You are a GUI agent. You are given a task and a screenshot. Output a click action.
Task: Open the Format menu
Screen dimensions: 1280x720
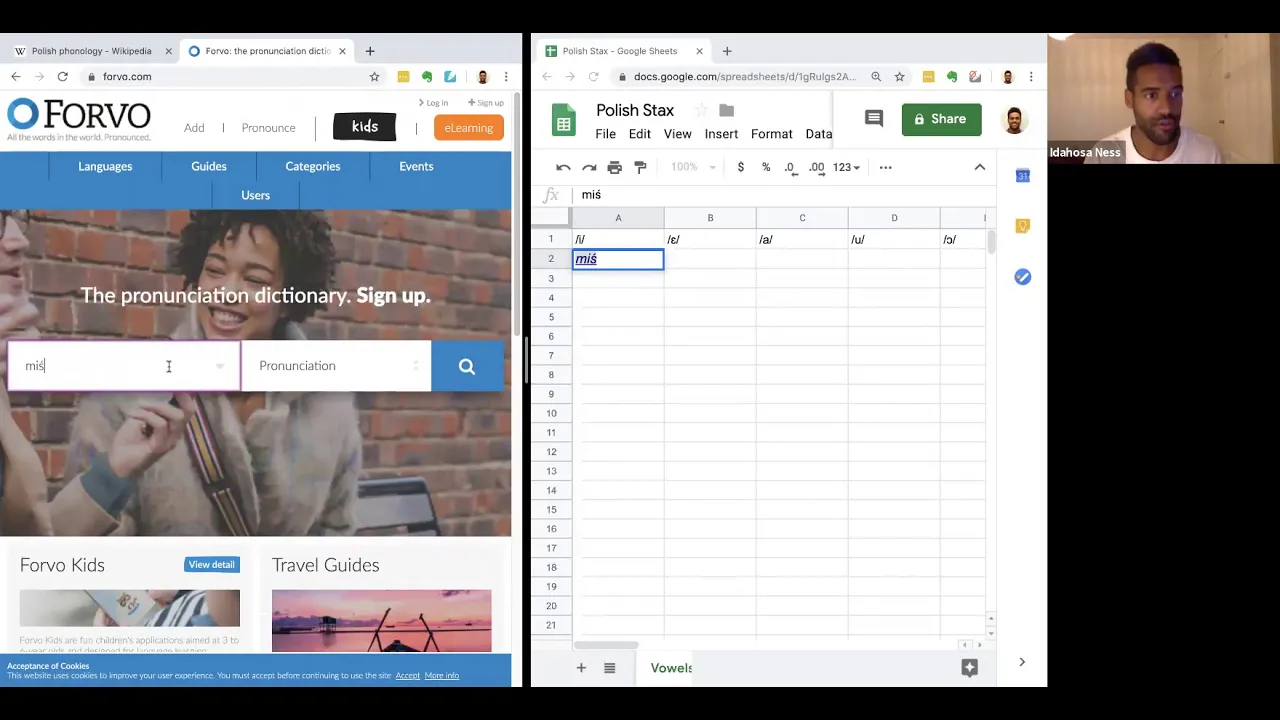coord(772,134)
